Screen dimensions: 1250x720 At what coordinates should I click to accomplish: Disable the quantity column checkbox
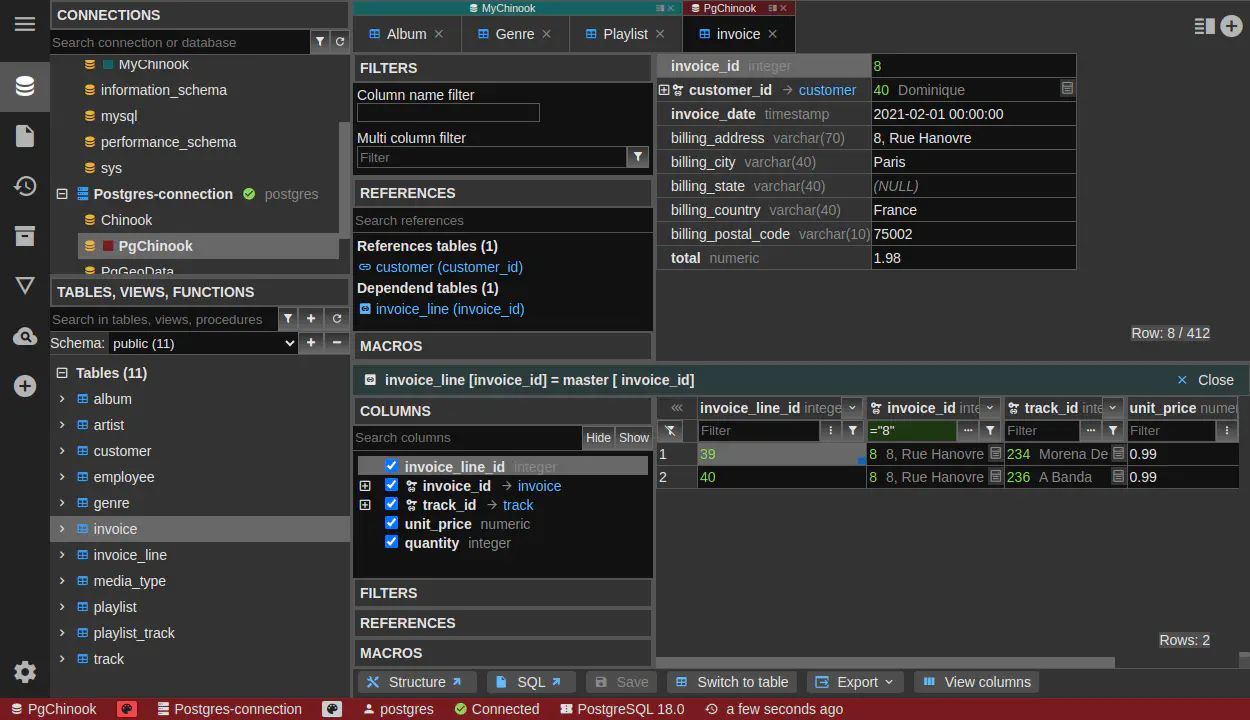pyautogui.click(x=392, y=542)
